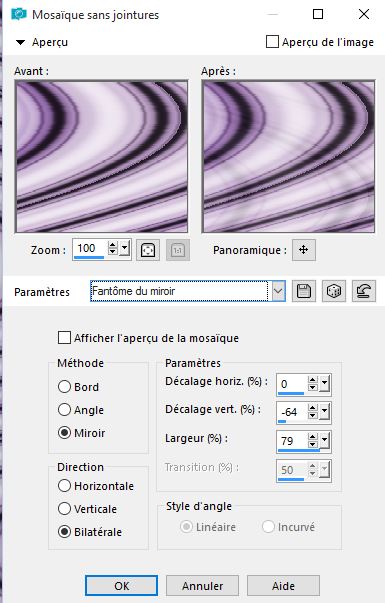Select the Angle method radio button
This screenshot has height=603, width=385.
pos(64,410)
